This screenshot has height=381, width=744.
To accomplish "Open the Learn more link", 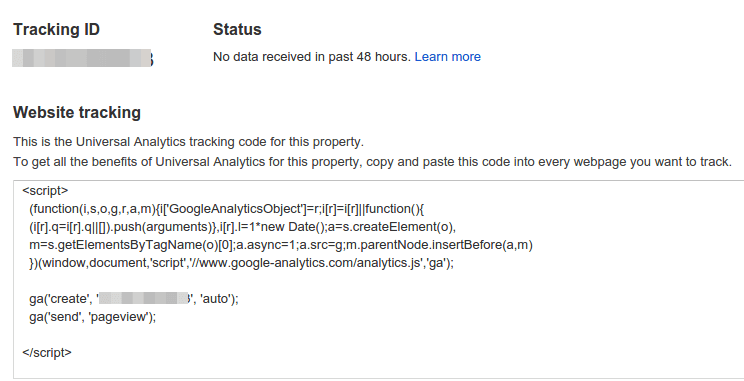I will point(447,57).
